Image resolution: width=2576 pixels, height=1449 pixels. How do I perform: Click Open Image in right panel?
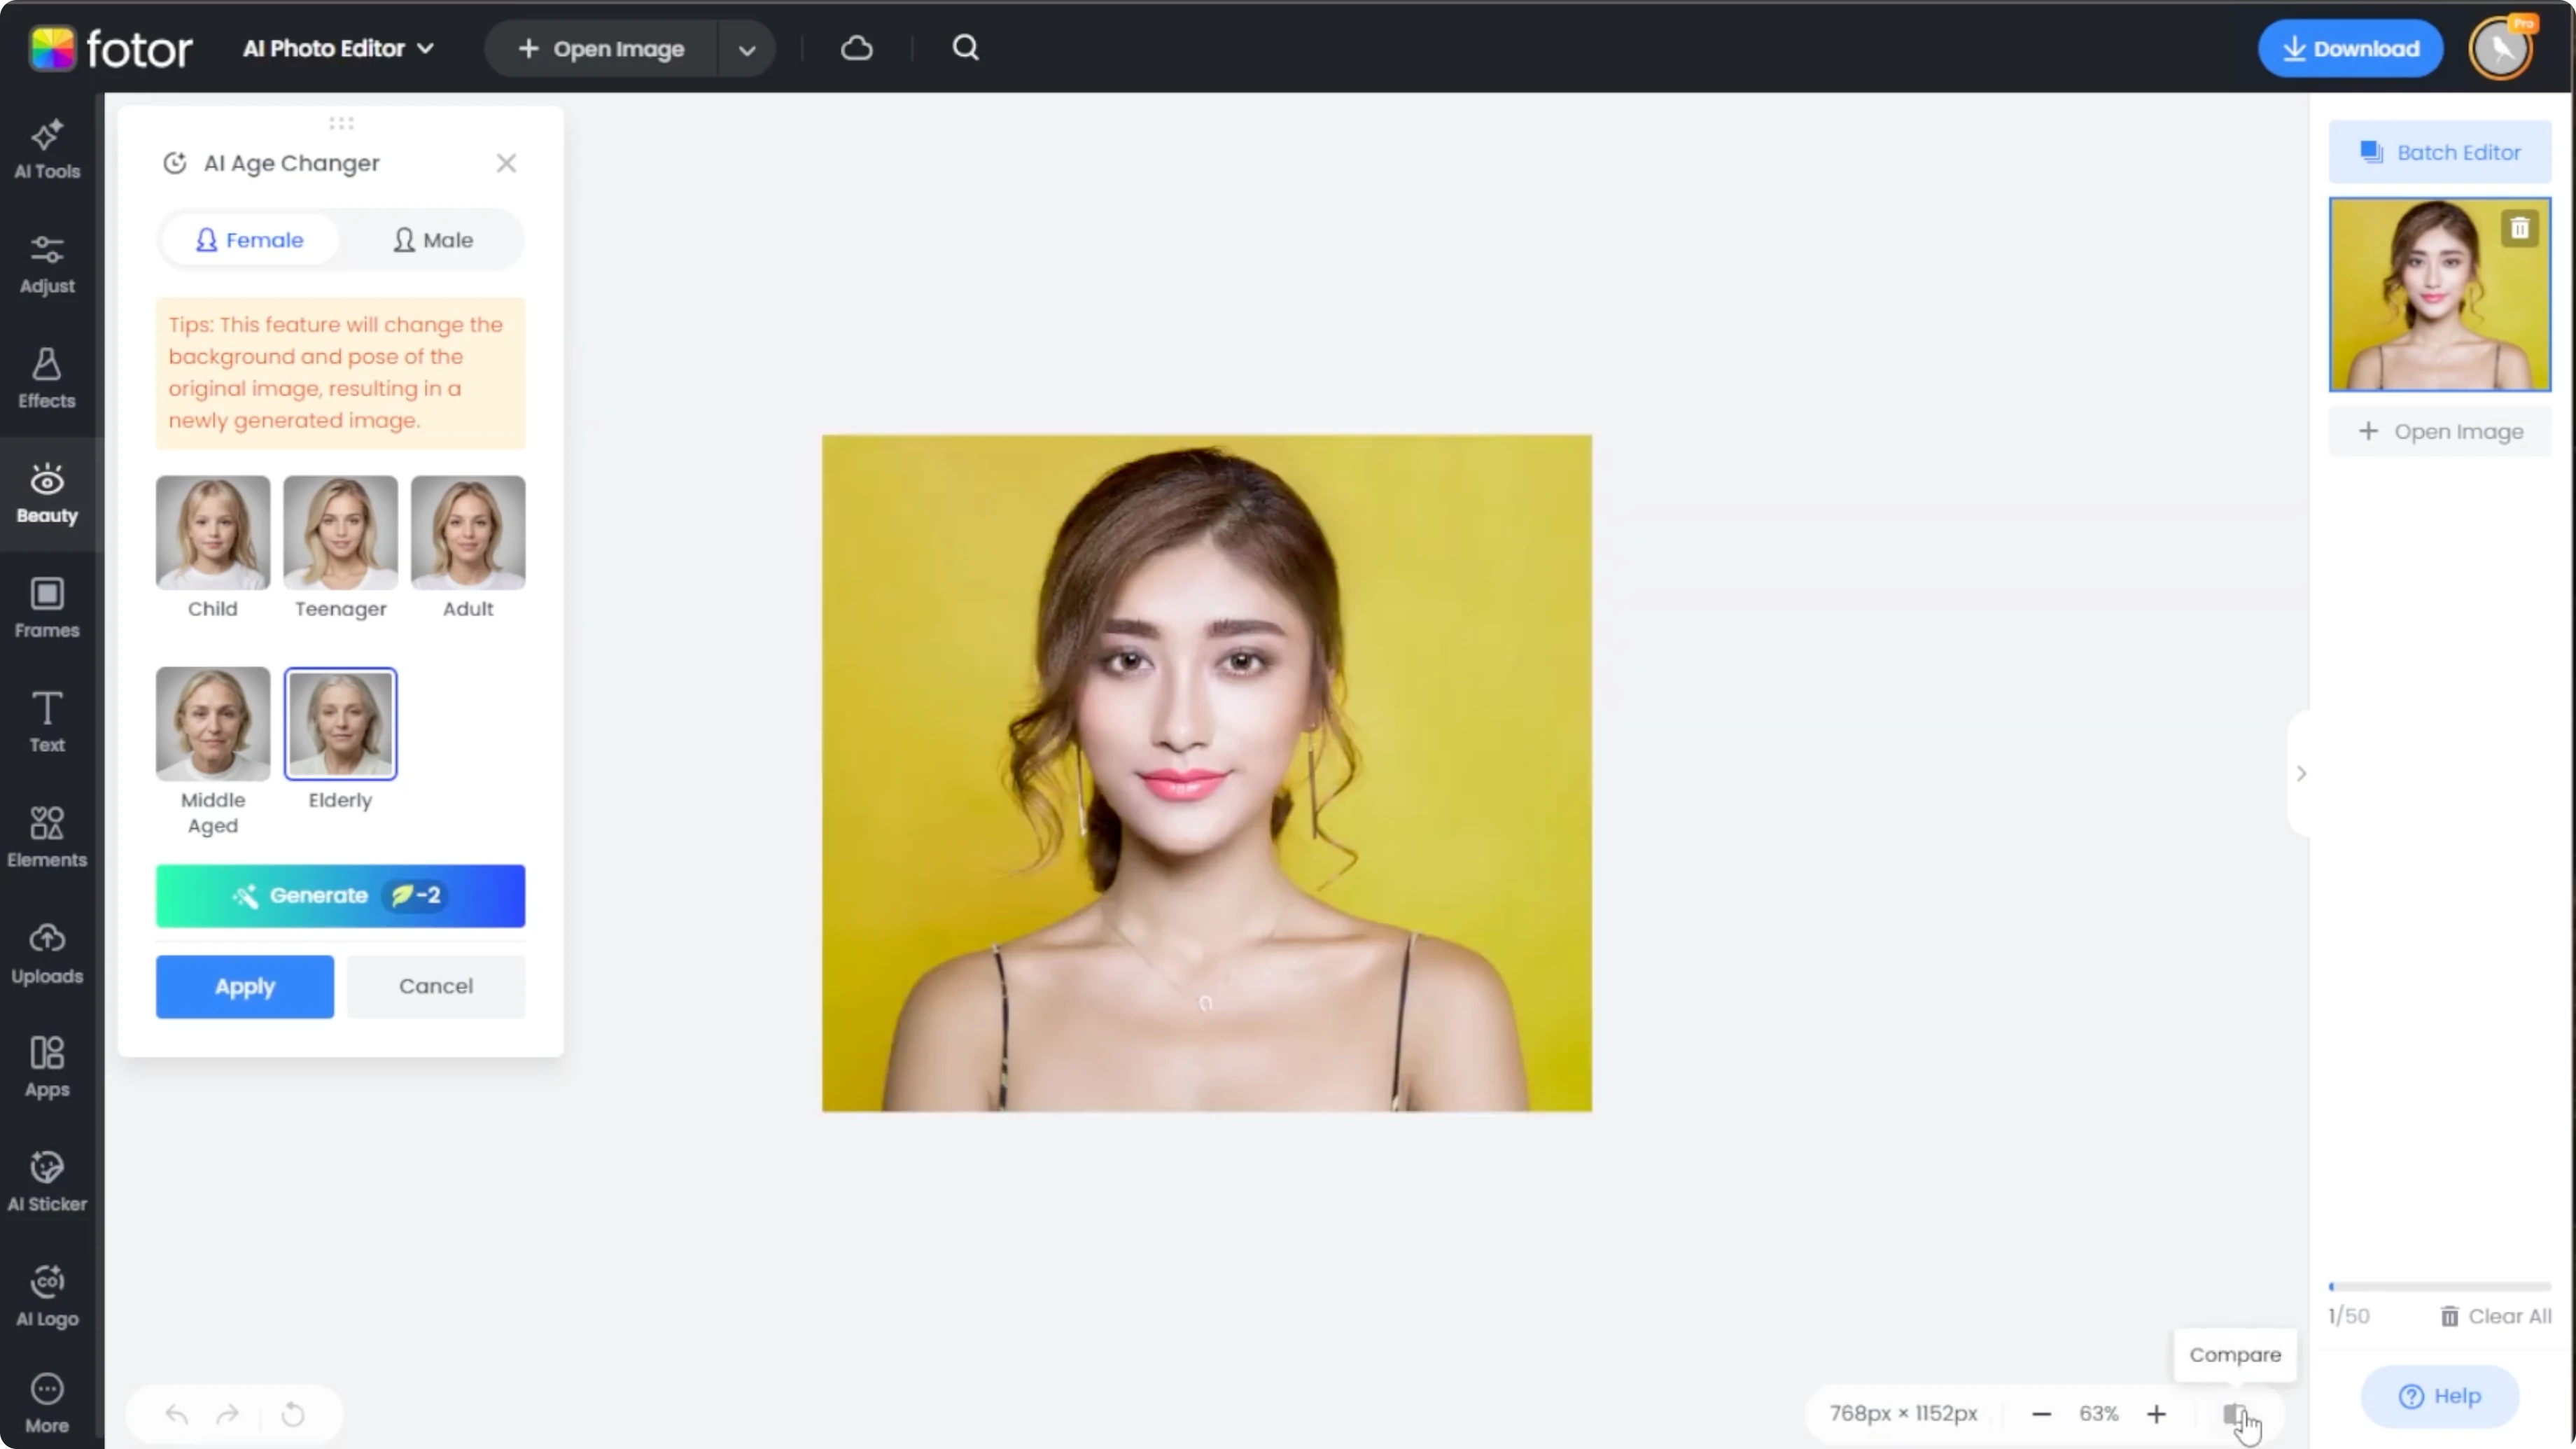[x=2440, y=432]
